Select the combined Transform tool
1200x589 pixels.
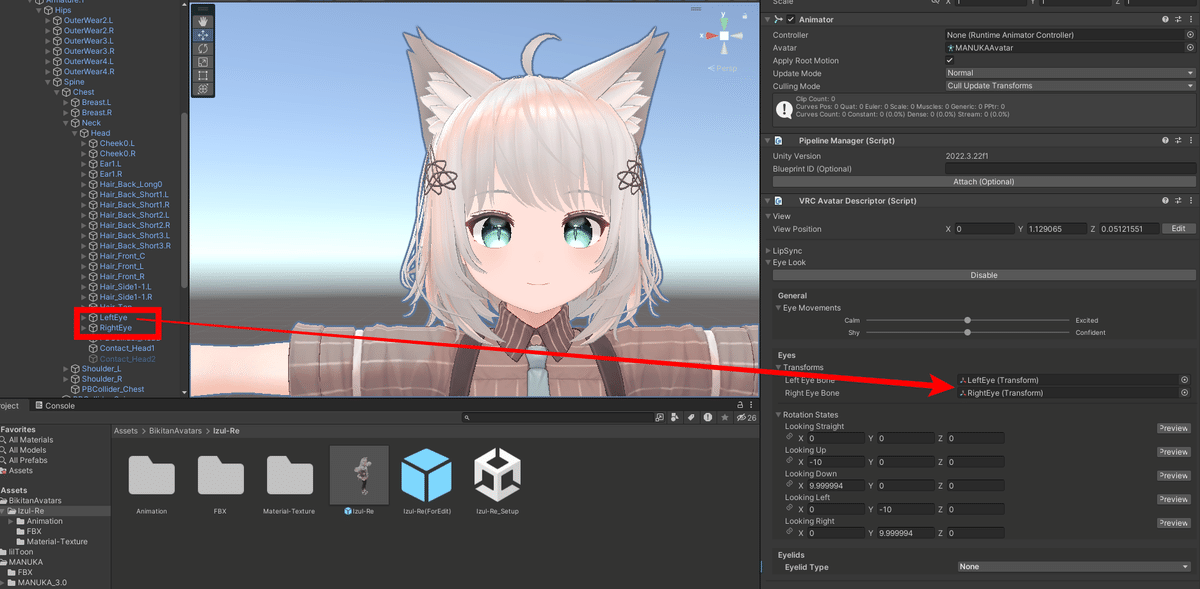pyautogui.click(x=203, y=89)
